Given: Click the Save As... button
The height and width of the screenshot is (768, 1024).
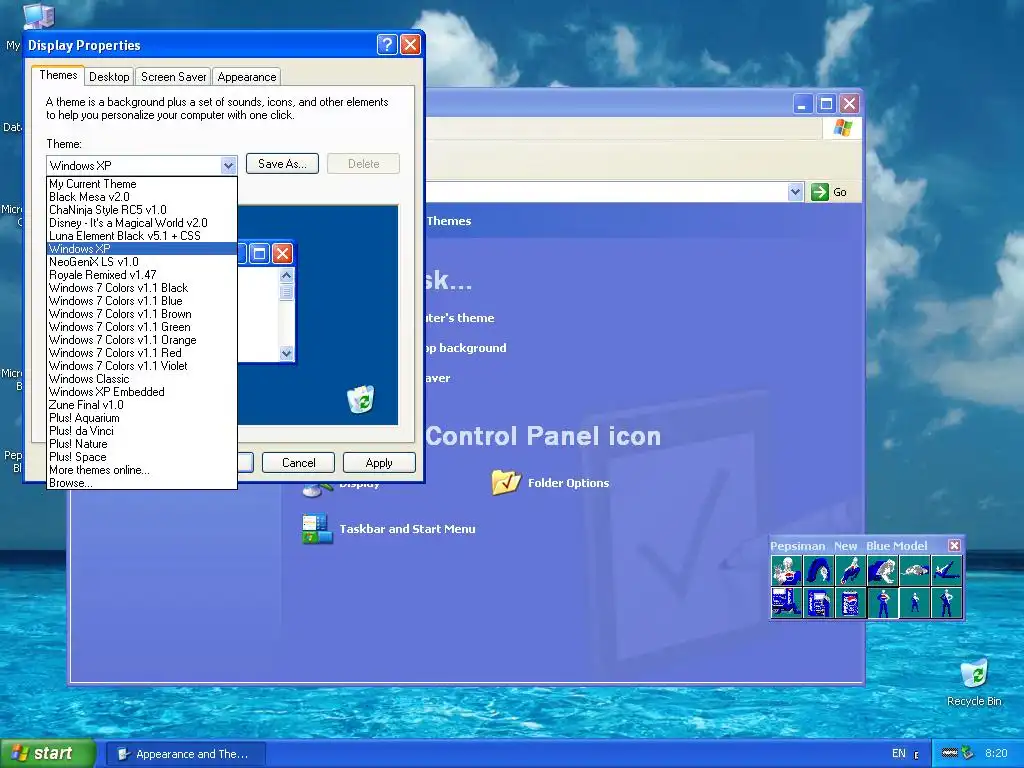Looking at the screenshot, I should pos(282,164).
